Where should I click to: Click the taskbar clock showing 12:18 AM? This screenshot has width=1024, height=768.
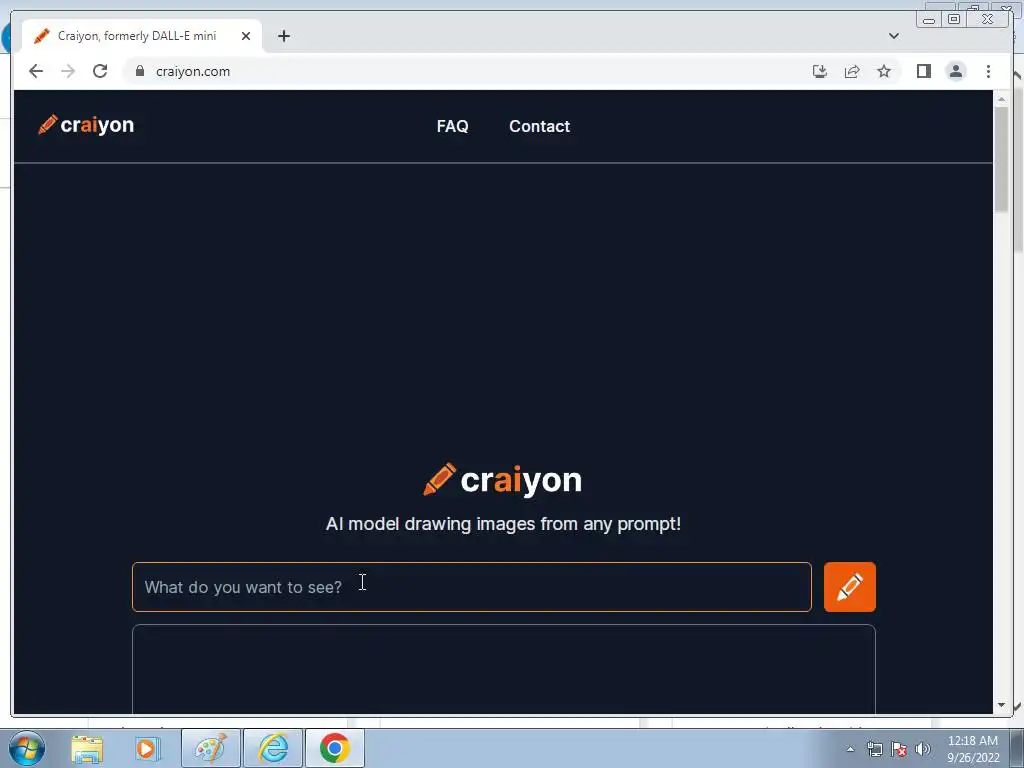pos(973,749)
